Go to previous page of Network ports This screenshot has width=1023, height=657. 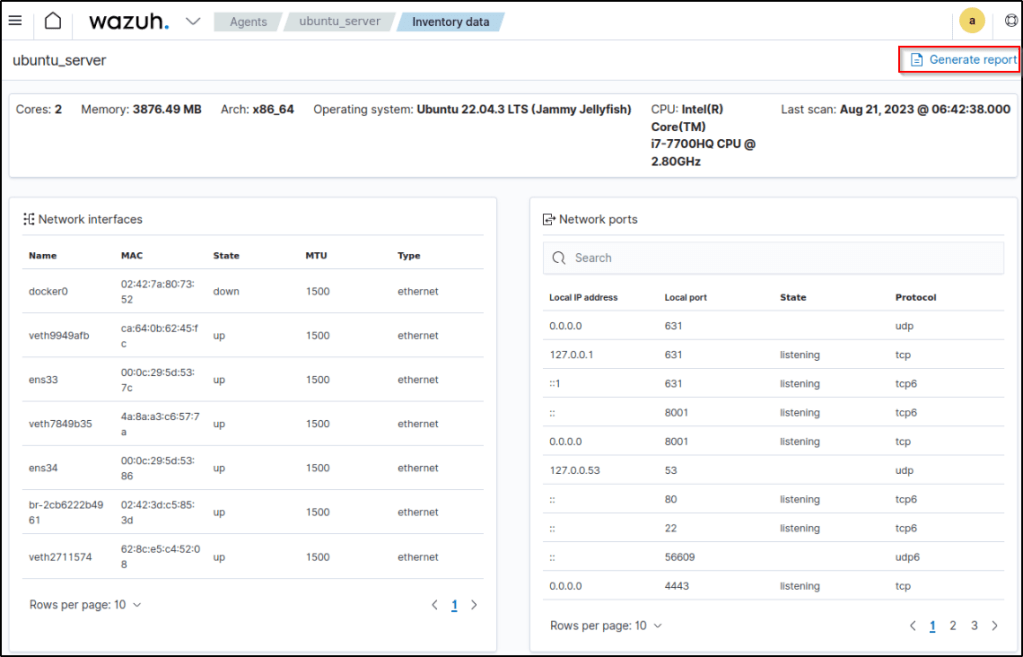pyautogui.click(x=913, y=626)
